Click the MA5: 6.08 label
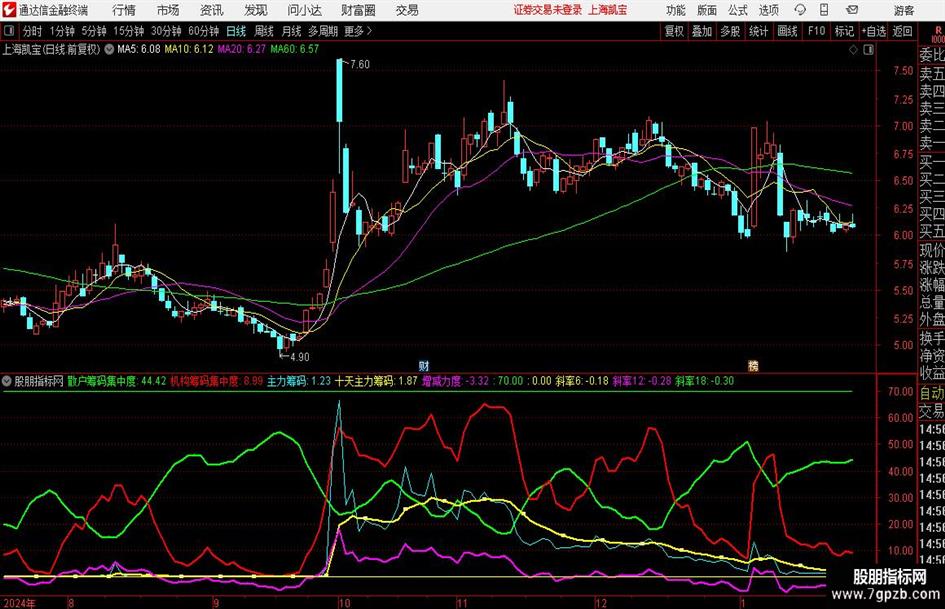Viewport: 945px width, 609px height. 139,49
